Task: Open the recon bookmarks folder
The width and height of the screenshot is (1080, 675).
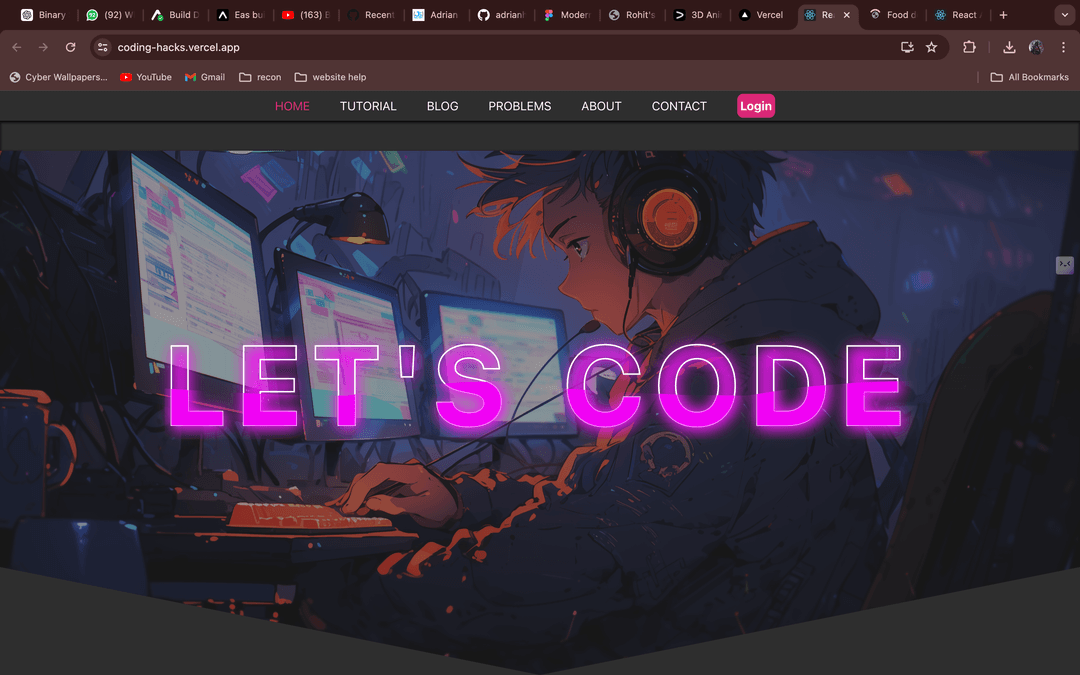Action: click(x=259, y=77)
